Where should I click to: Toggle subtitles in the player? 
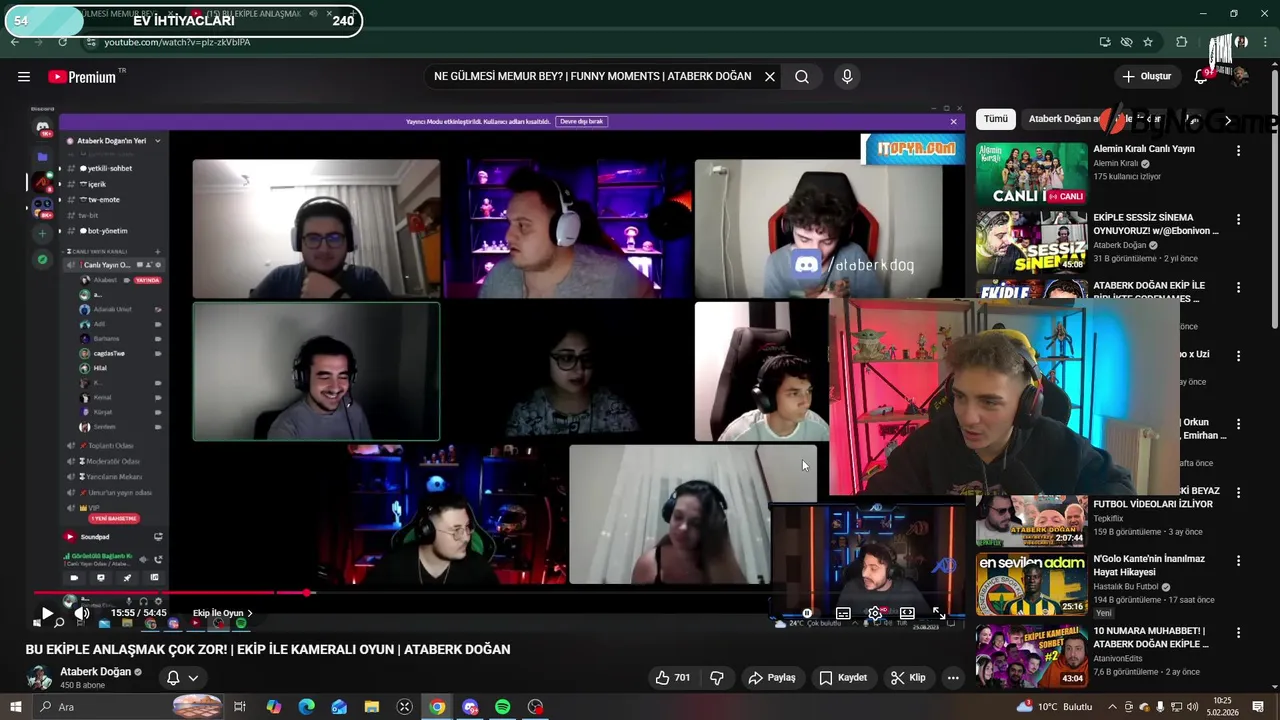coord(843,613)
